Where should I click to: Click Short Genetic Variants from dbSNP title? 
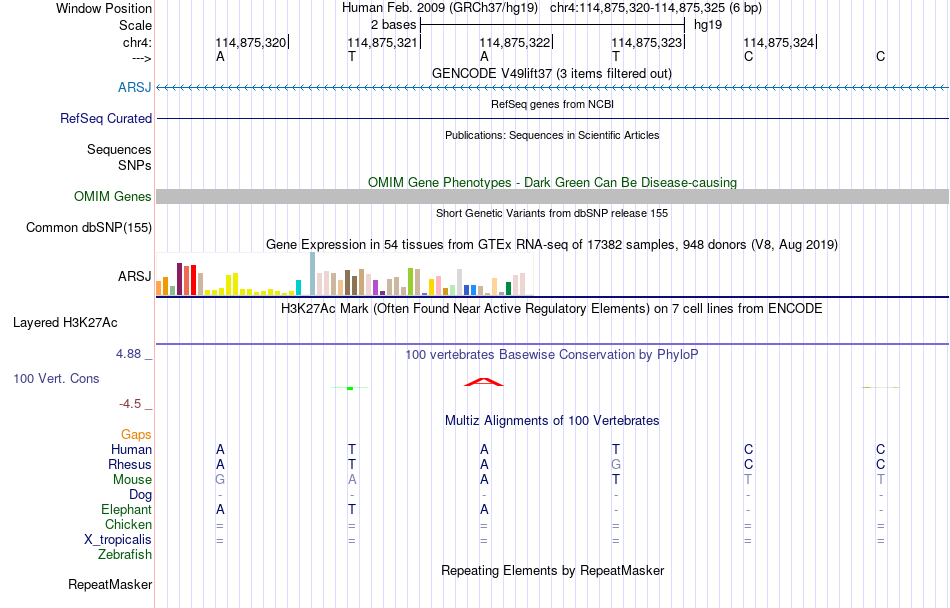(552, 213)
